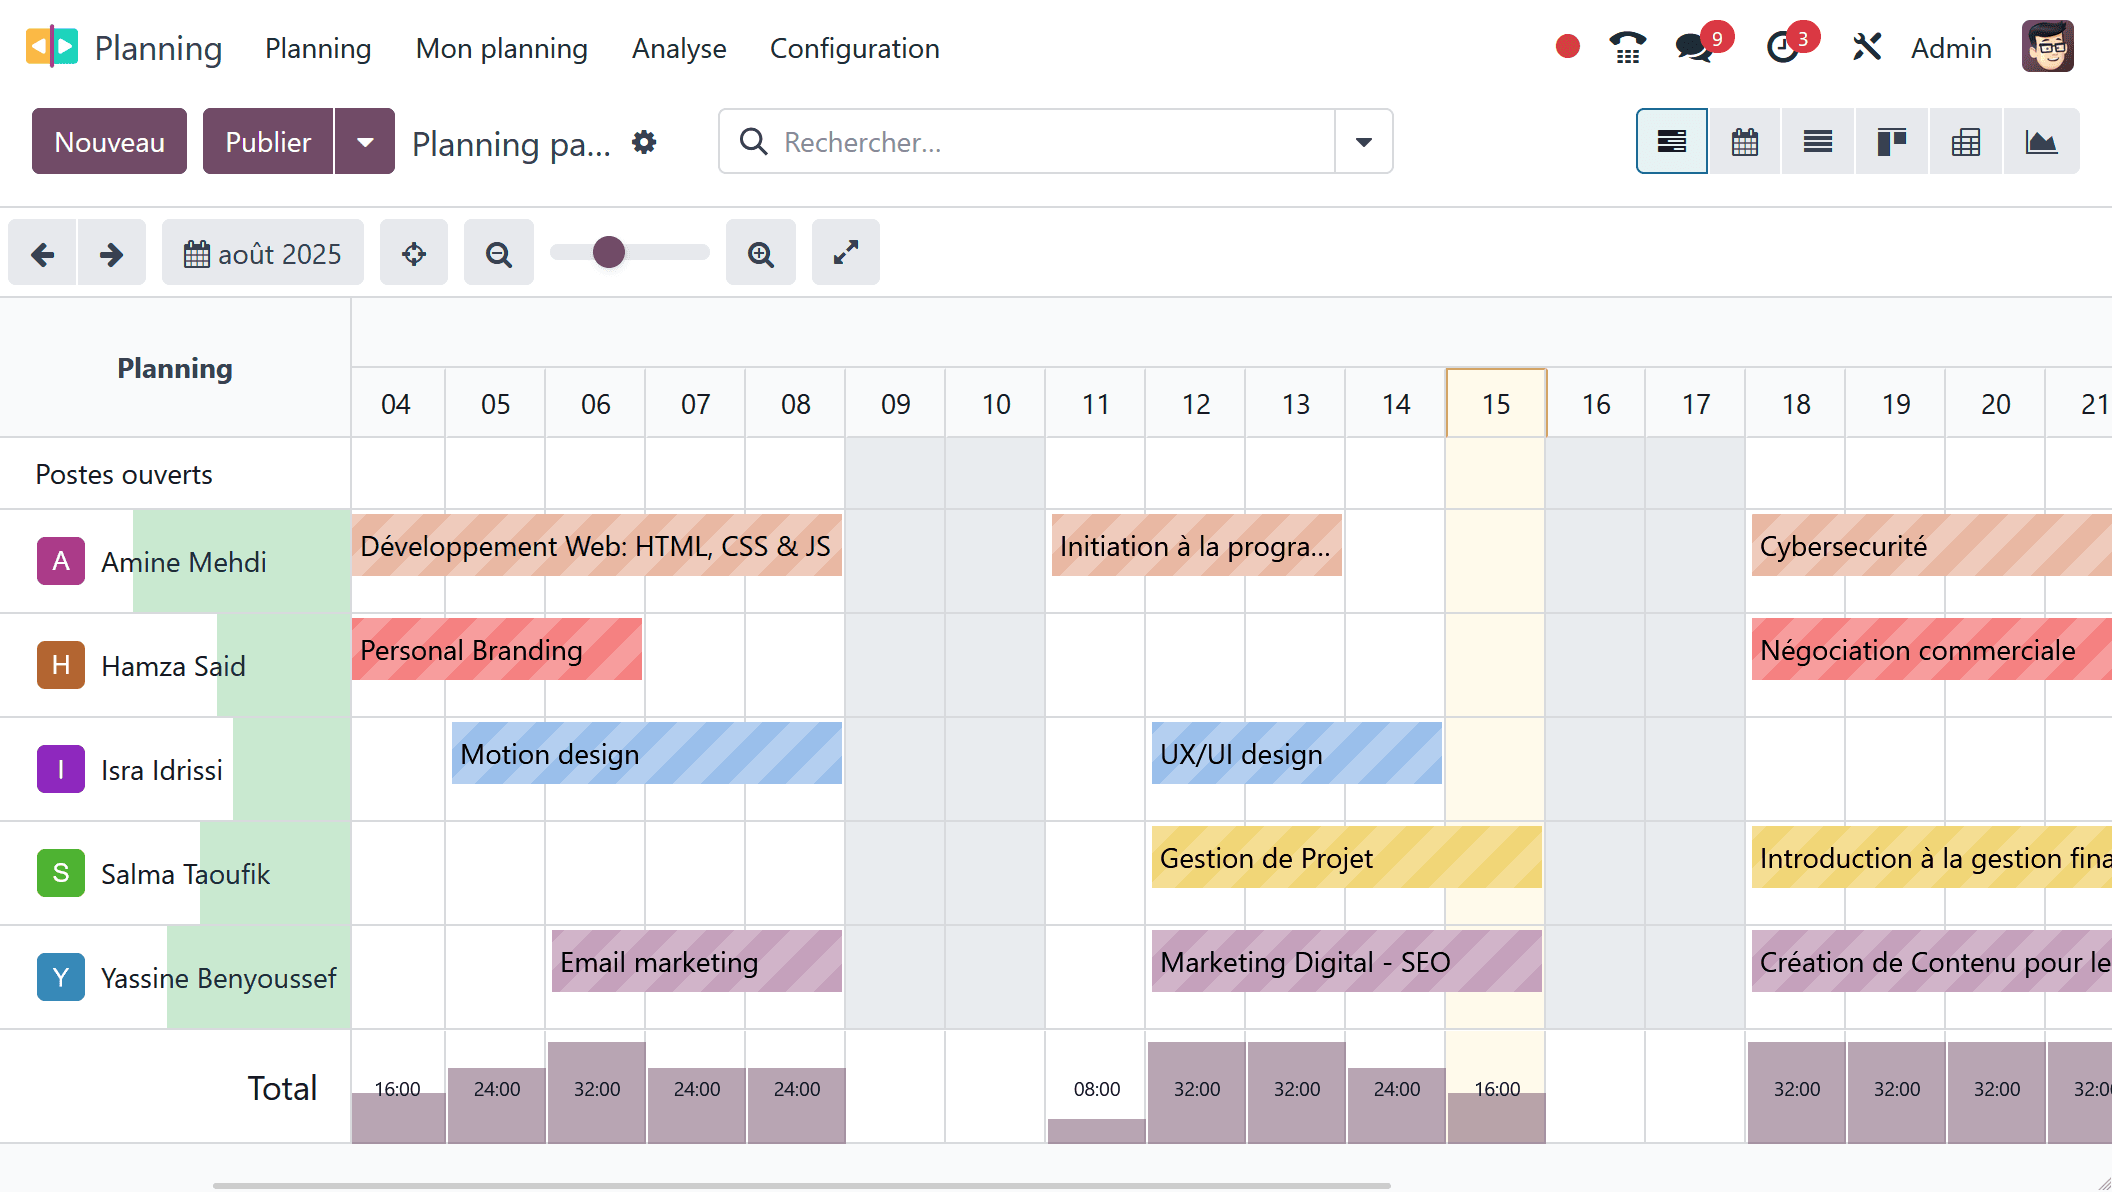This screenshot has width=2112, height=1192.
Task: Open the discuss messages icon
Action: point(1696,47)
